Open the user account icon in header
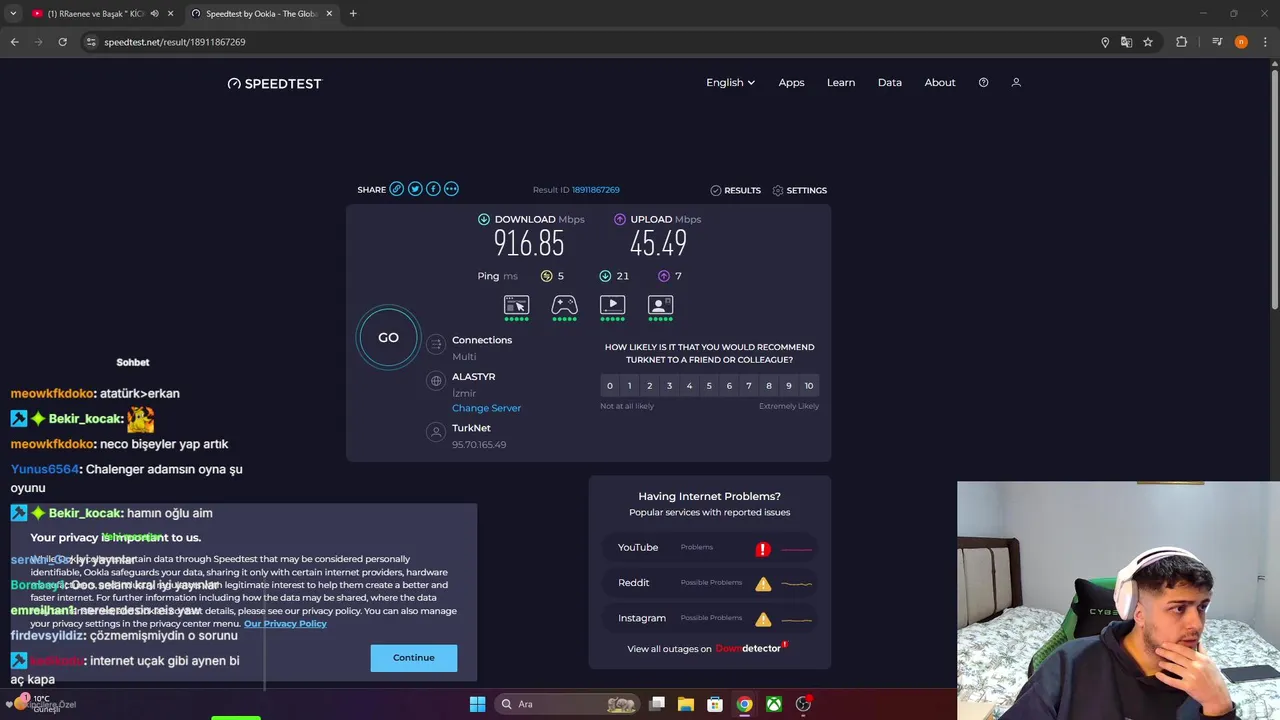The image size is (1280, 720). click(1016, 83)
